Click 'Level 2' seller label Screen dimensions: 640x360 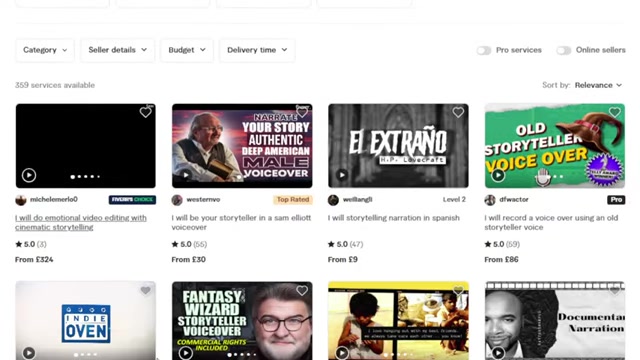[454, 200]
